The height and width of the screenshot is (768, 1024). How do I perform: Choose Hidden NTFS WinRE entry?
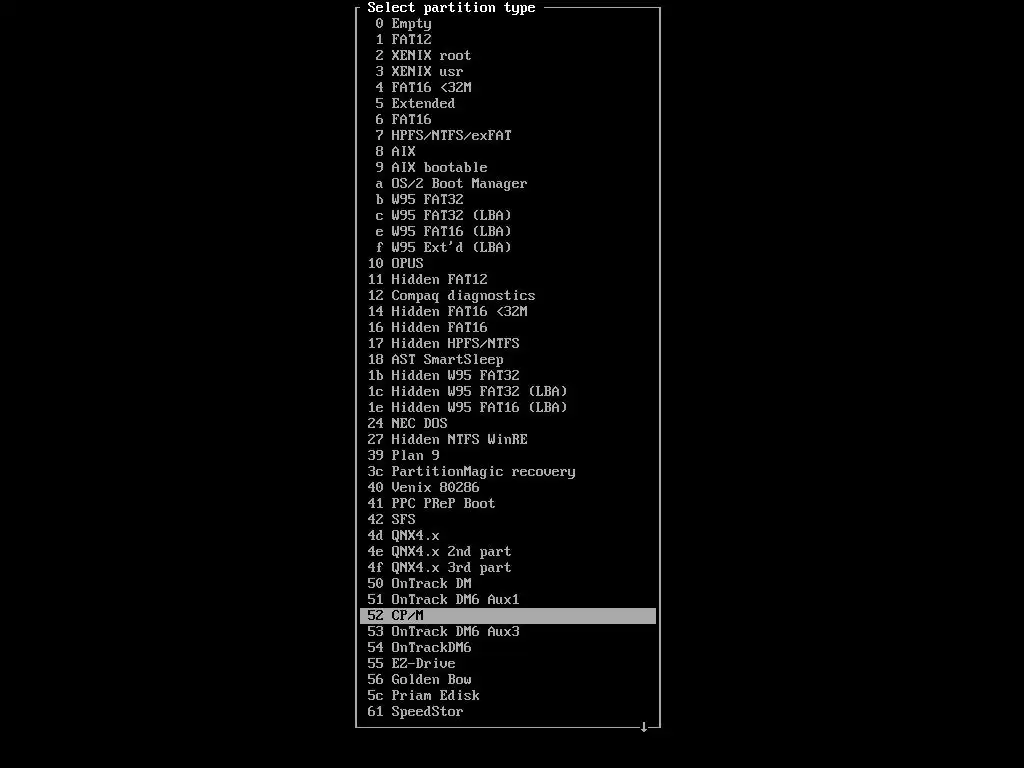tap(507, 440)
